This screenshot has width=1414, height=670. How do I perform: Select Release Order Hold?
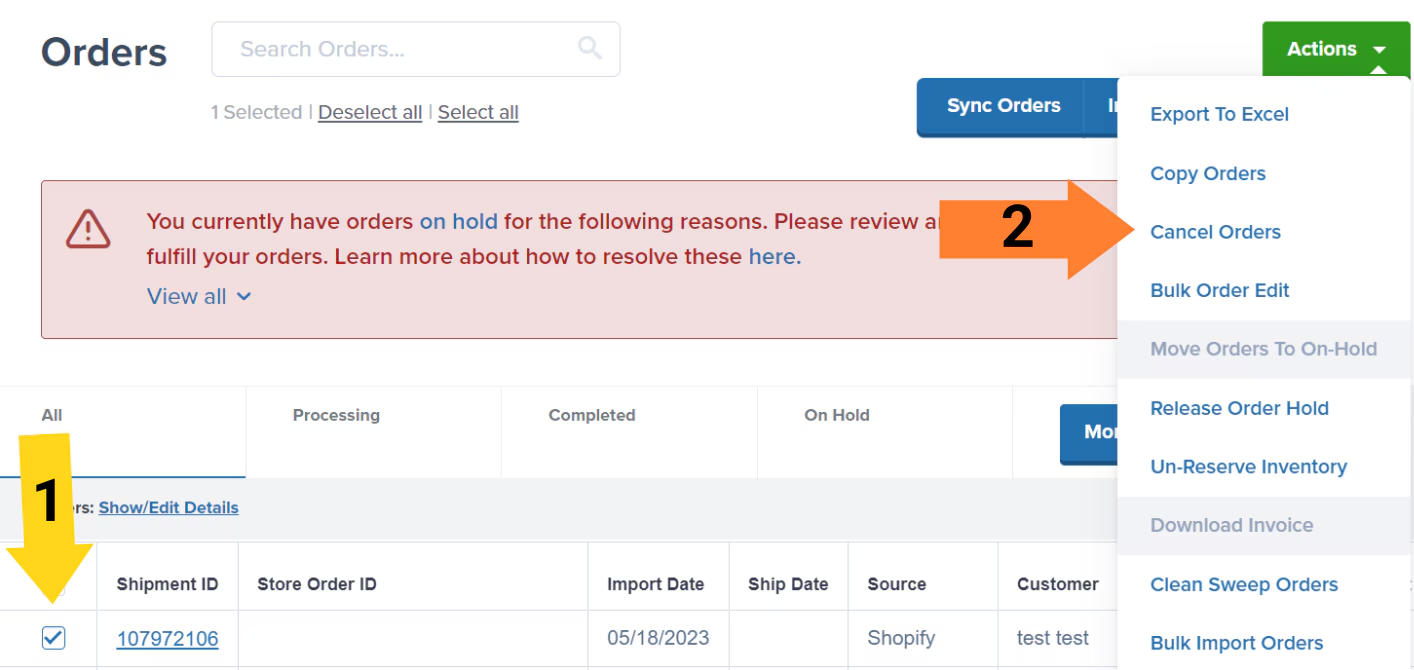[x=1240, y=408]
